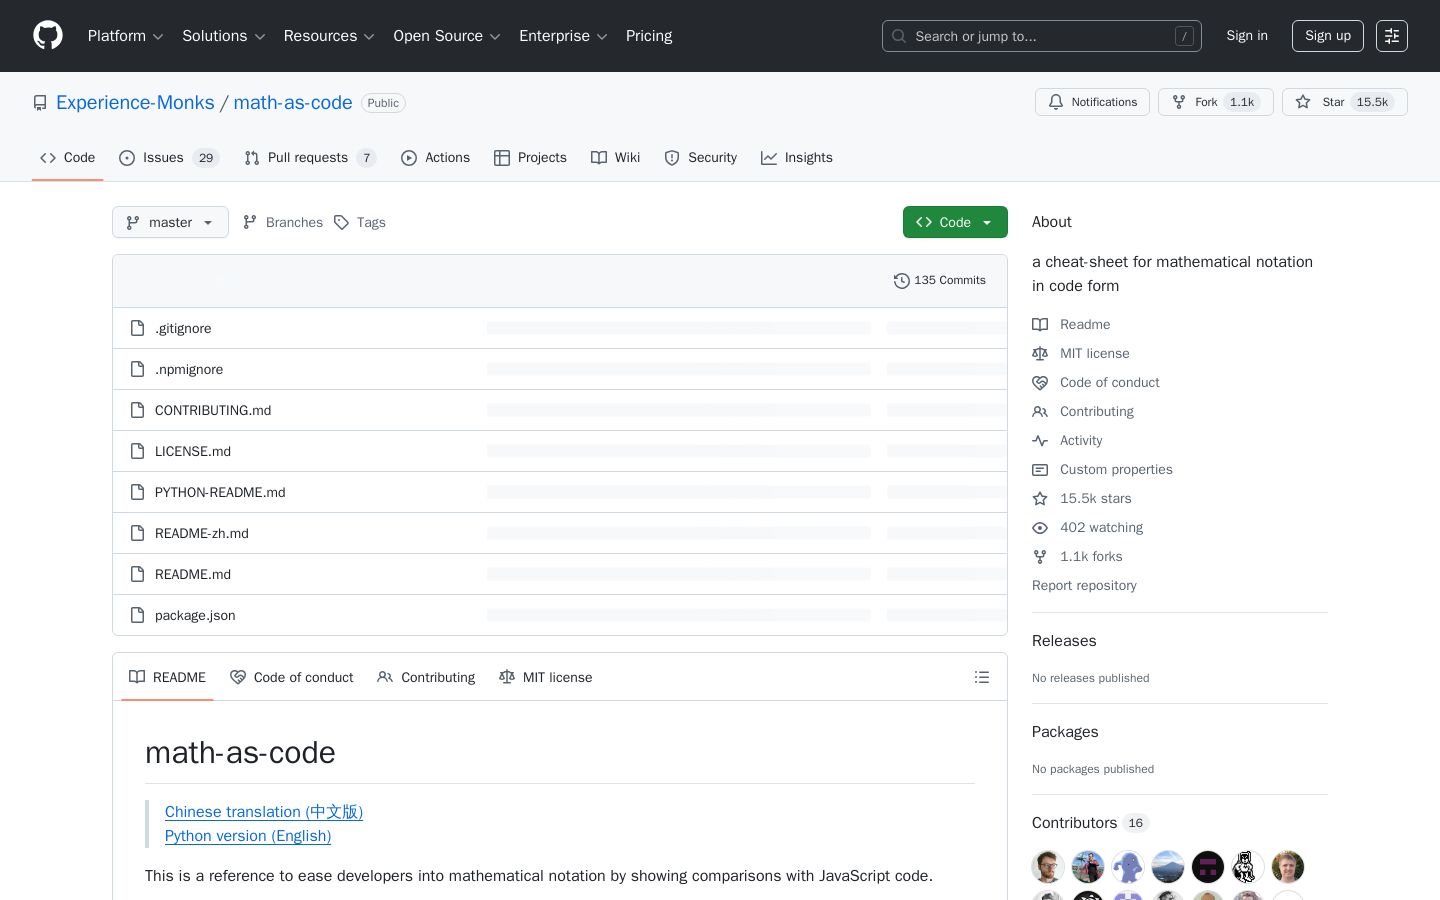This screenshot has width=1440, height=900.
Task: Go to the Pricing page
Action: [x=649, y=36]
